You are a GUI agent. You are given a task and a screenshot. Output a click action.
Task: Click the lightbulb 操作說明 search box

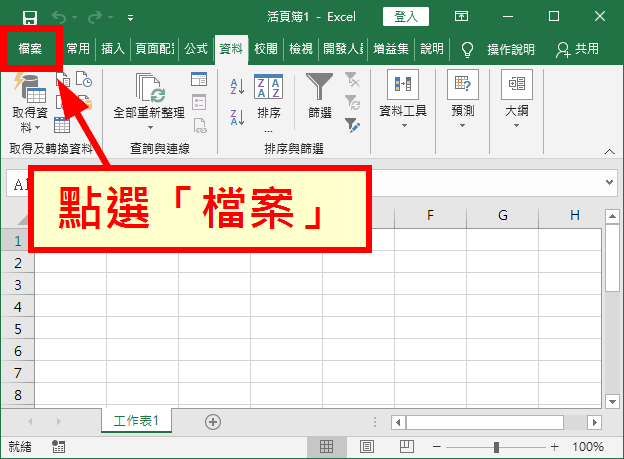click(498, 49)
